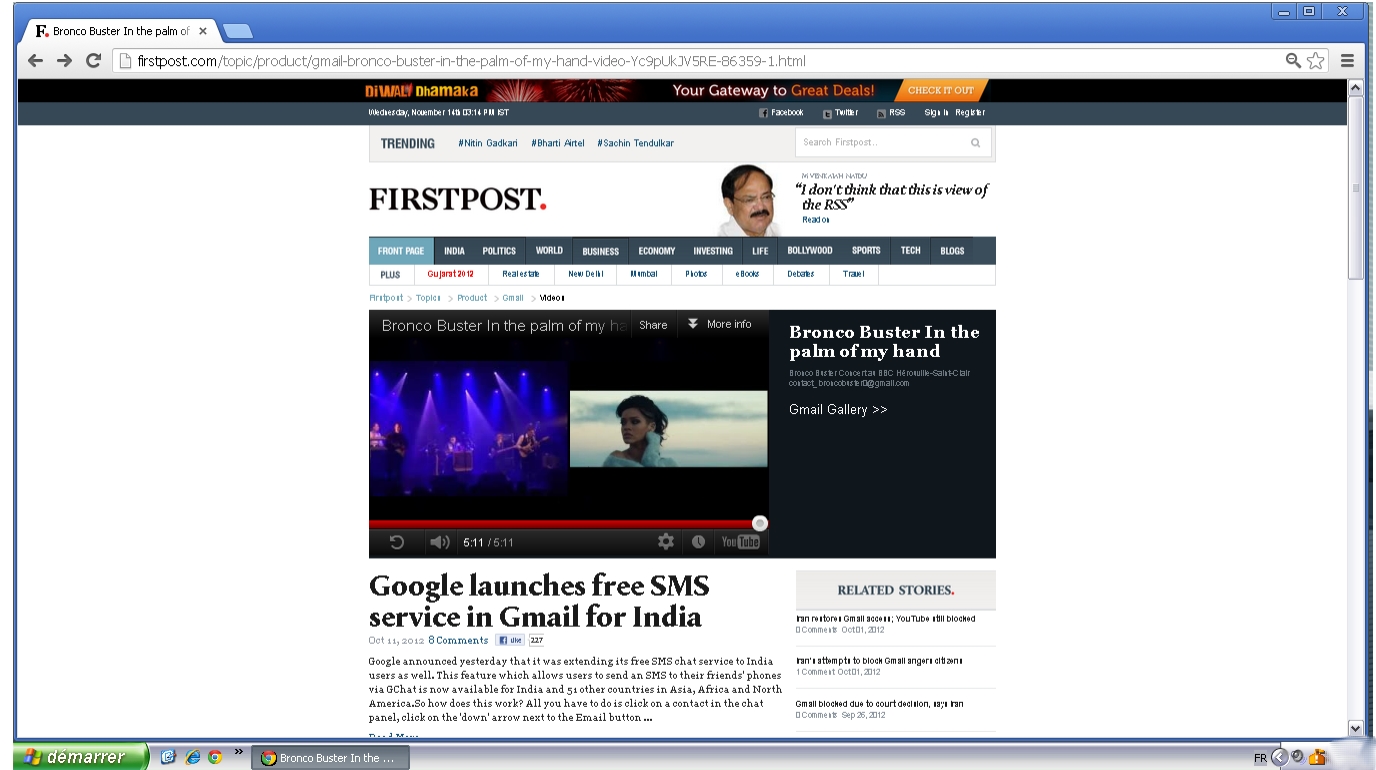Open the 8 Comments link
Viewport: 1376px width, 770px height.
click(x=458, y=640)
